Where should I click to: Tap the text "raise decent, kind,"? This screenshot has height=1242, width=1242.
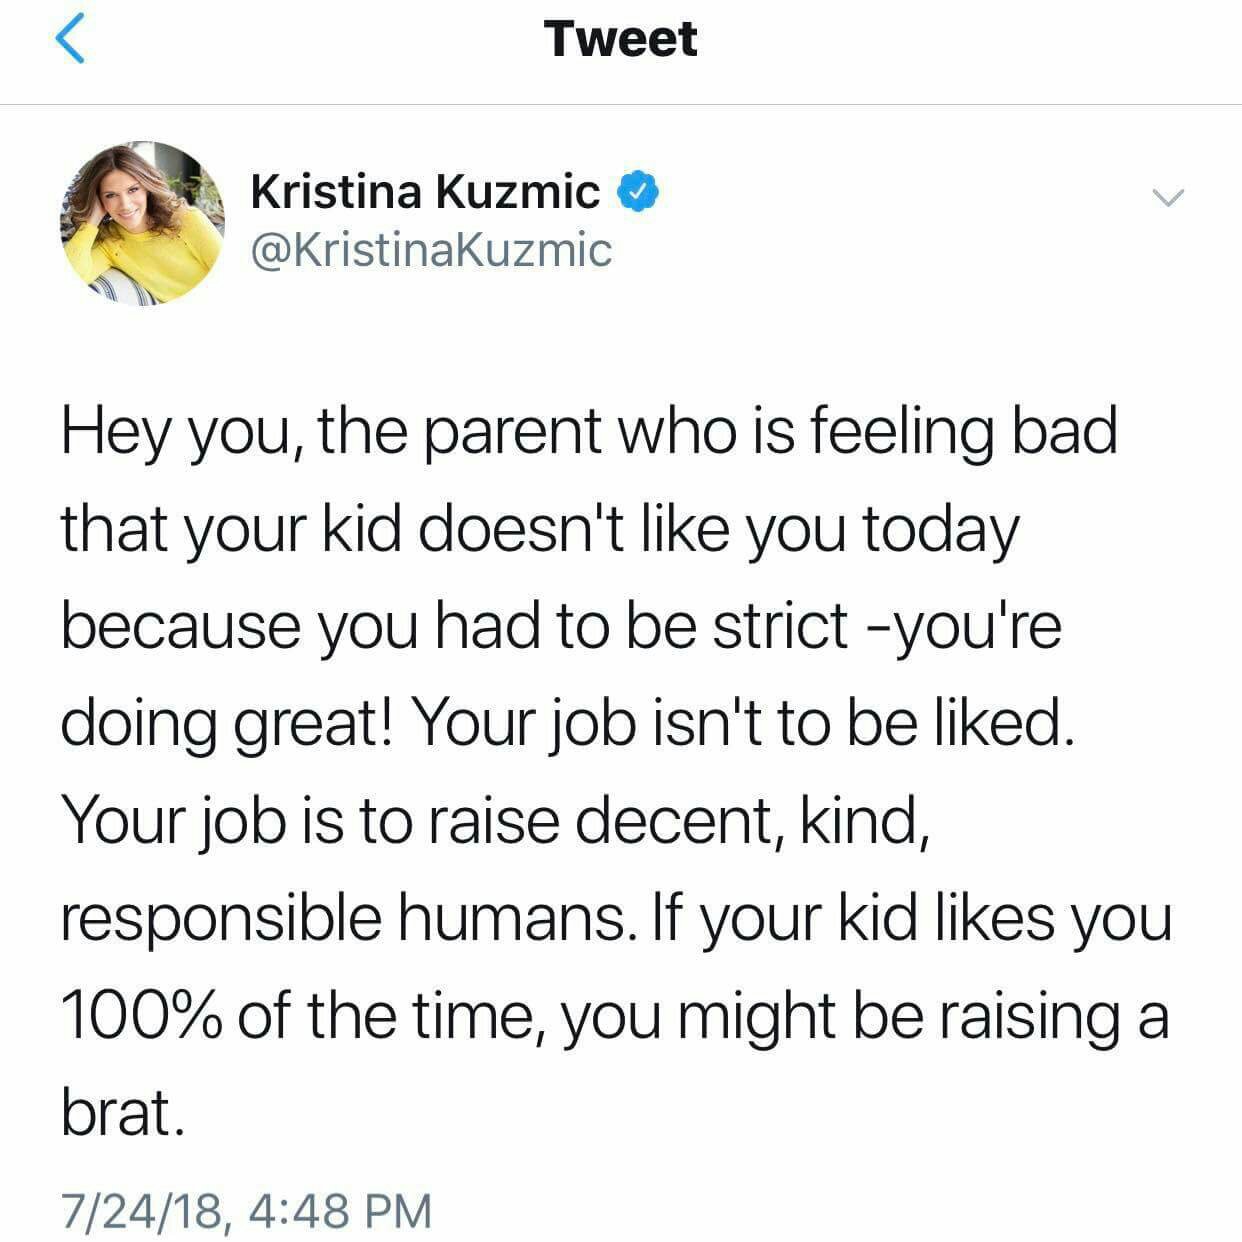tap(674, 820)
